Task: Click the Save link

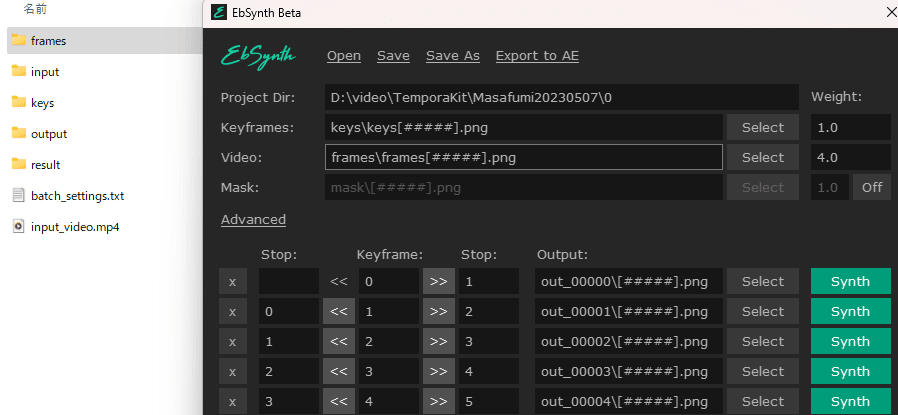Action: (393, 56)
